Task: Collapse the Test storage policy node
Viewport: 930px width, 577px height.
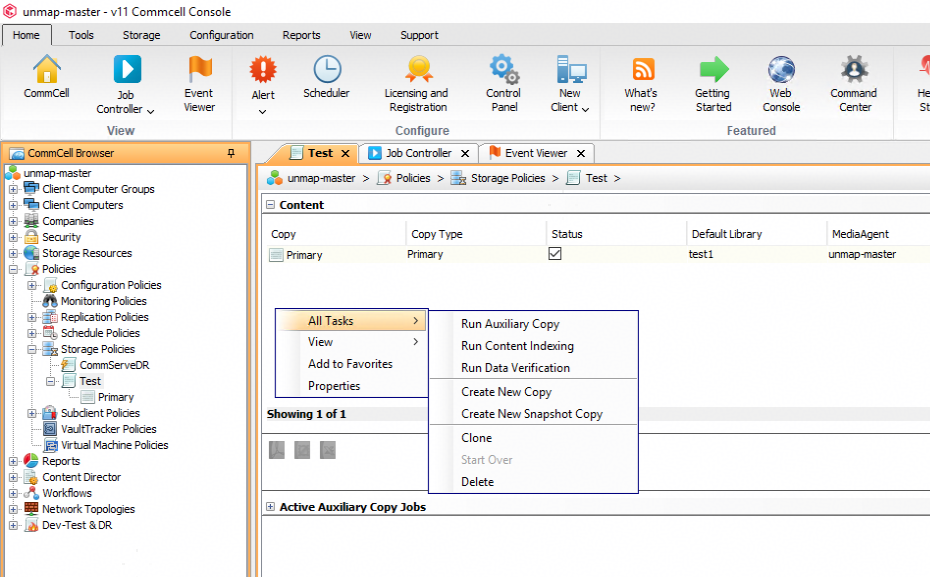Action: coord(51,381)
